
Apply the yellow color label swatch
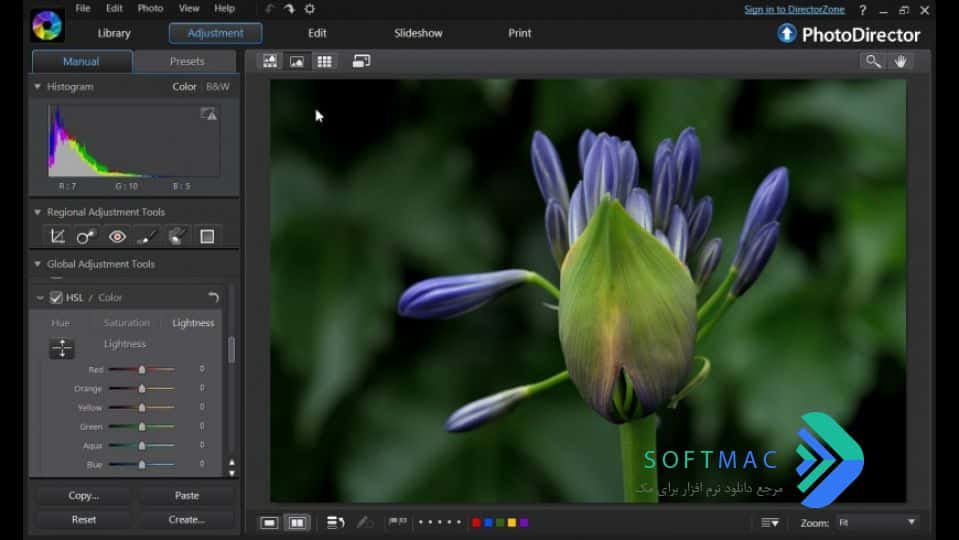click(x=512, y=522)
